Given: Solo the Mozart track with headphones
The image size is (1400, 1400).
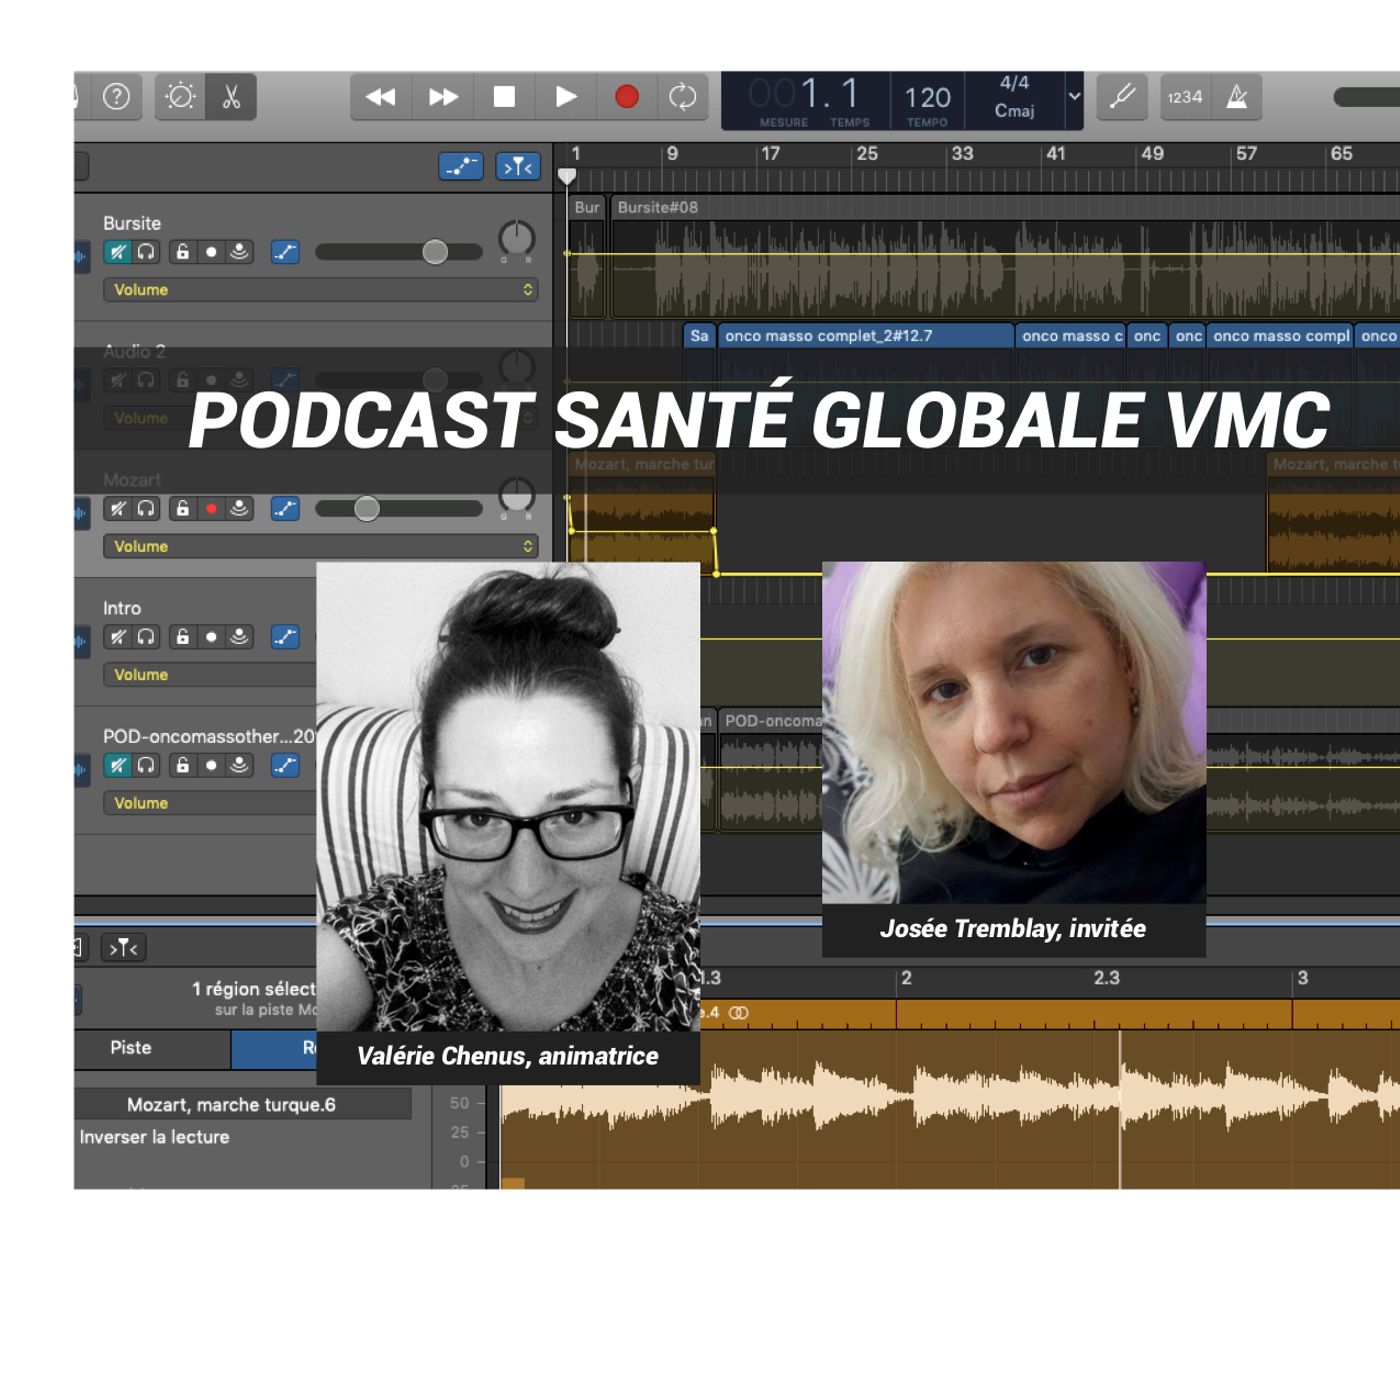Looking at the screenshot, I should tap(146, 509).
